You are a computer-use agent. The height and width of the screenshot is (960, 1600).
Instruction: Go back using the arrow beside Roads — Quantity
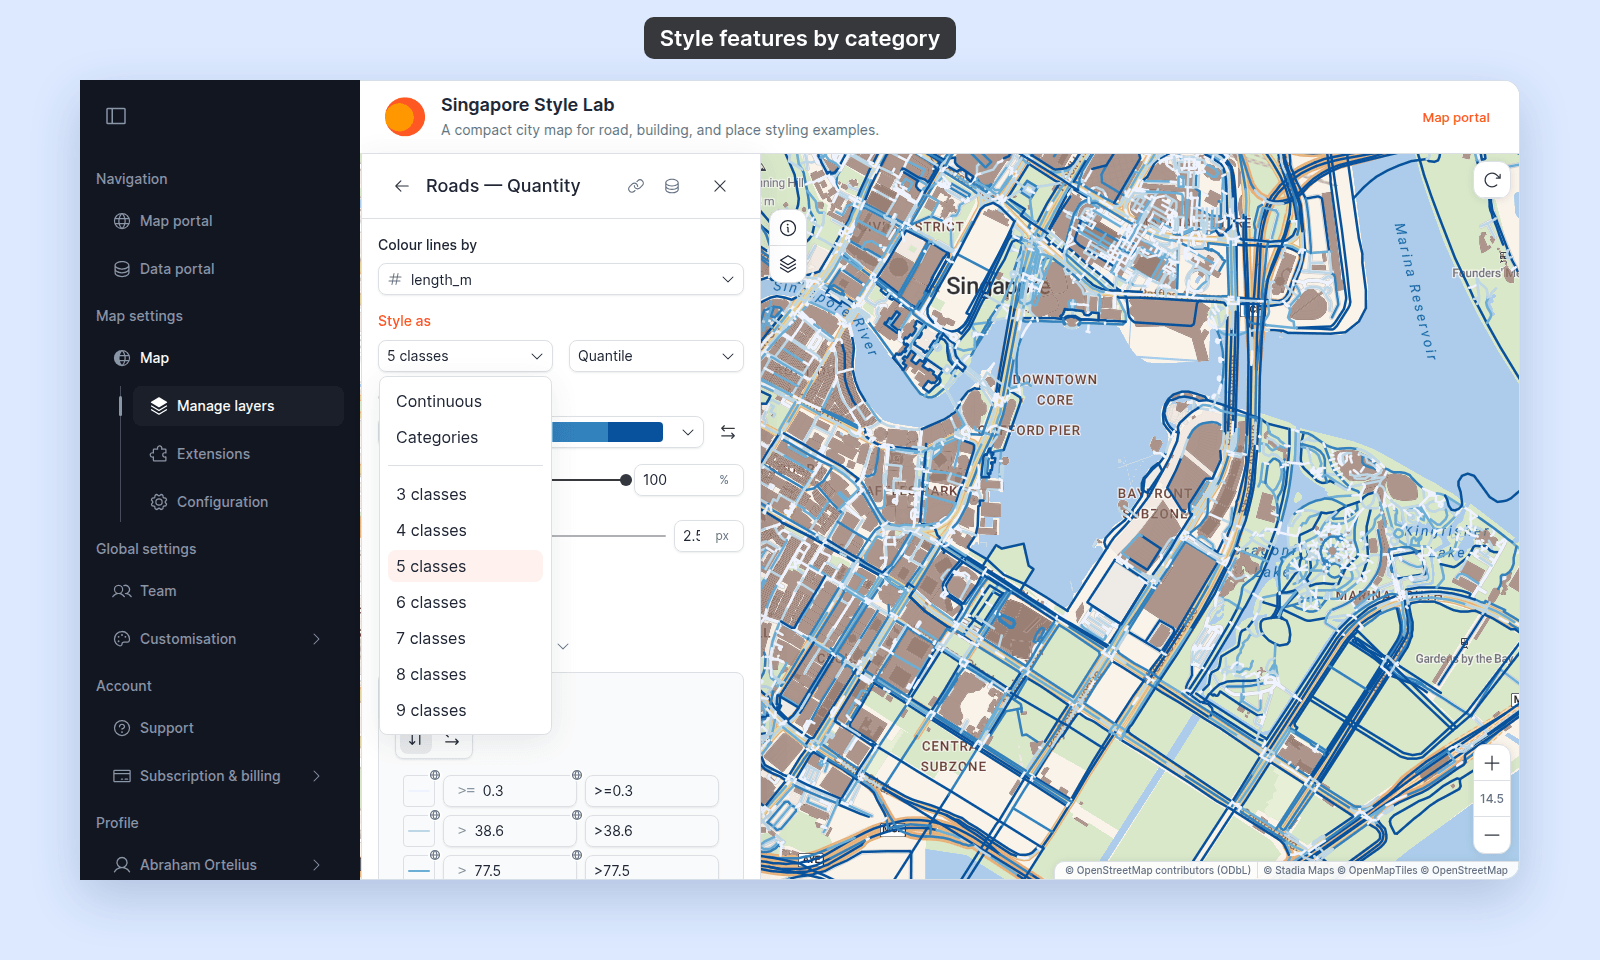[x=402, y=186]
